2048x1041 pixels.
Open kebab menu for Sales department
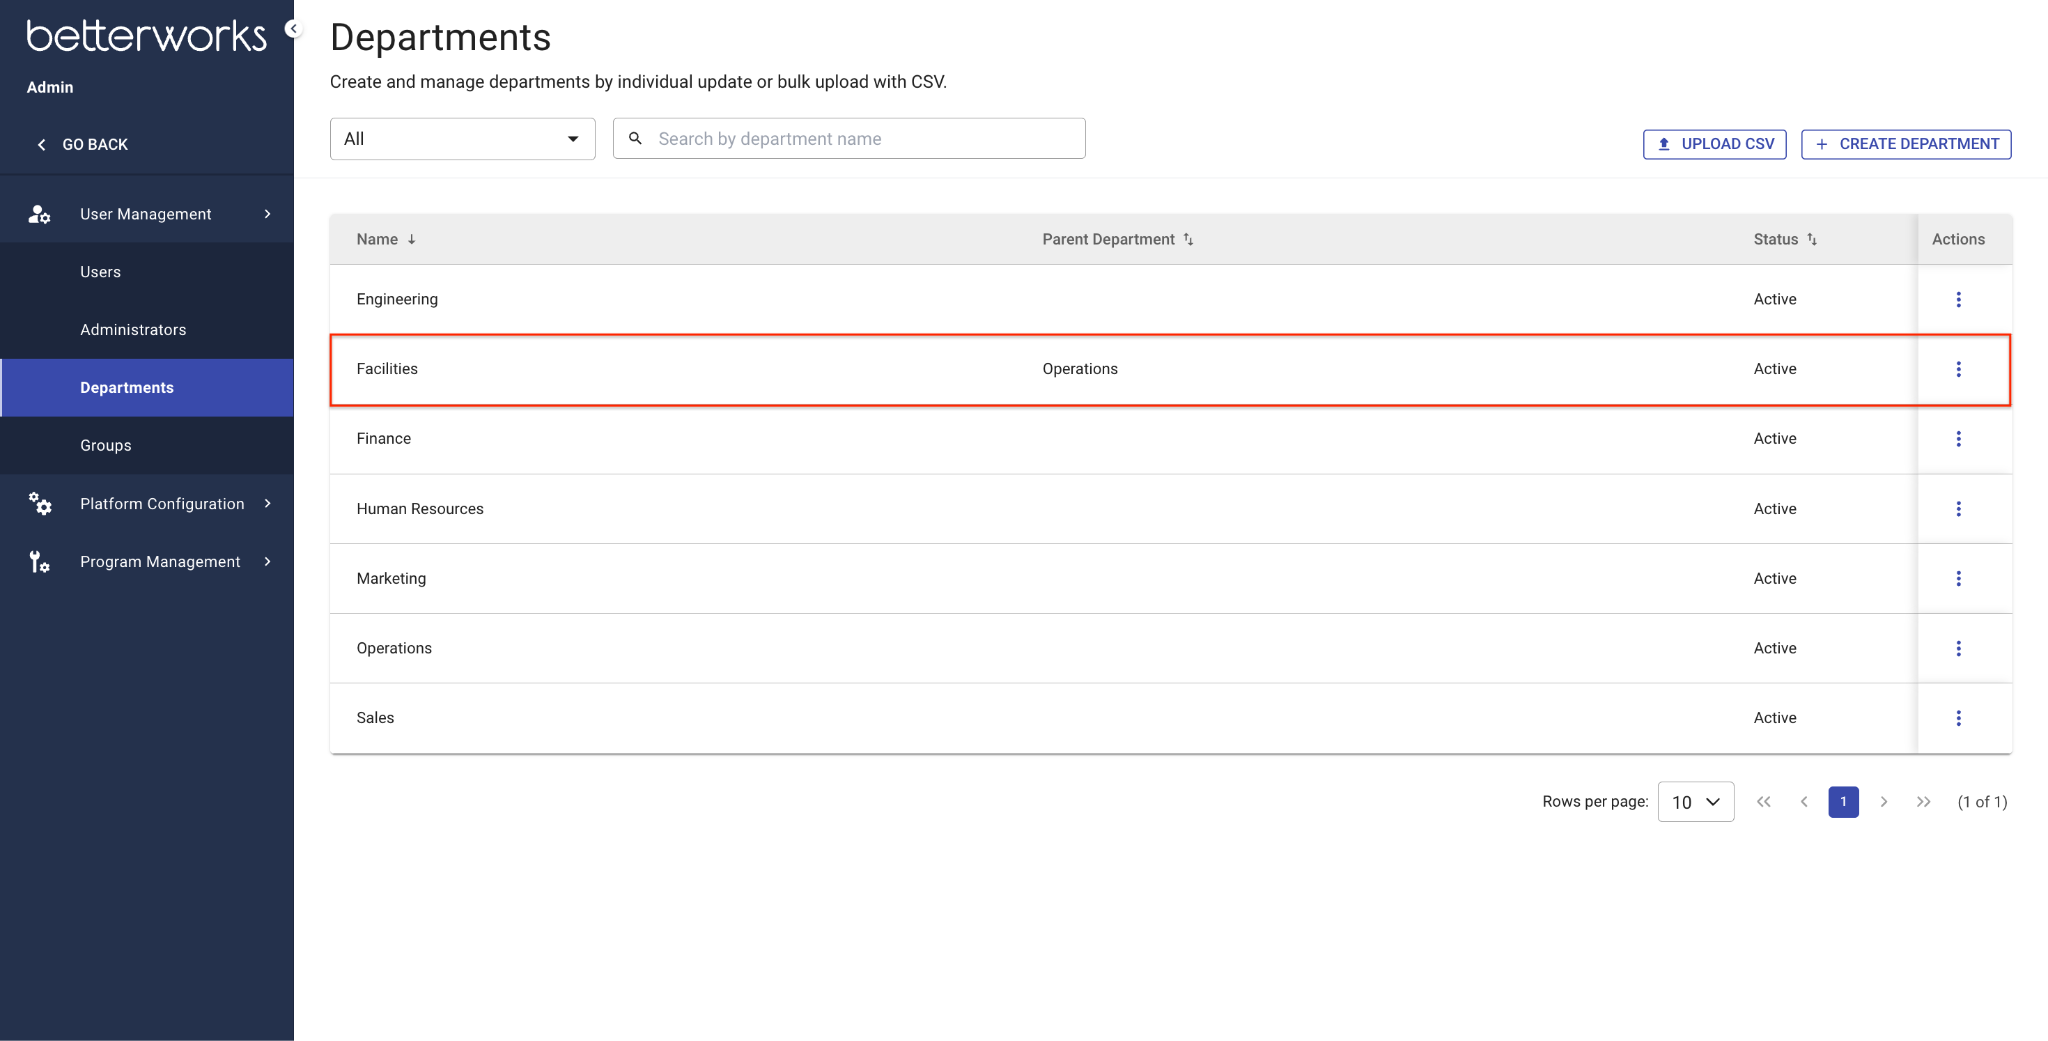coord(1958,718)
